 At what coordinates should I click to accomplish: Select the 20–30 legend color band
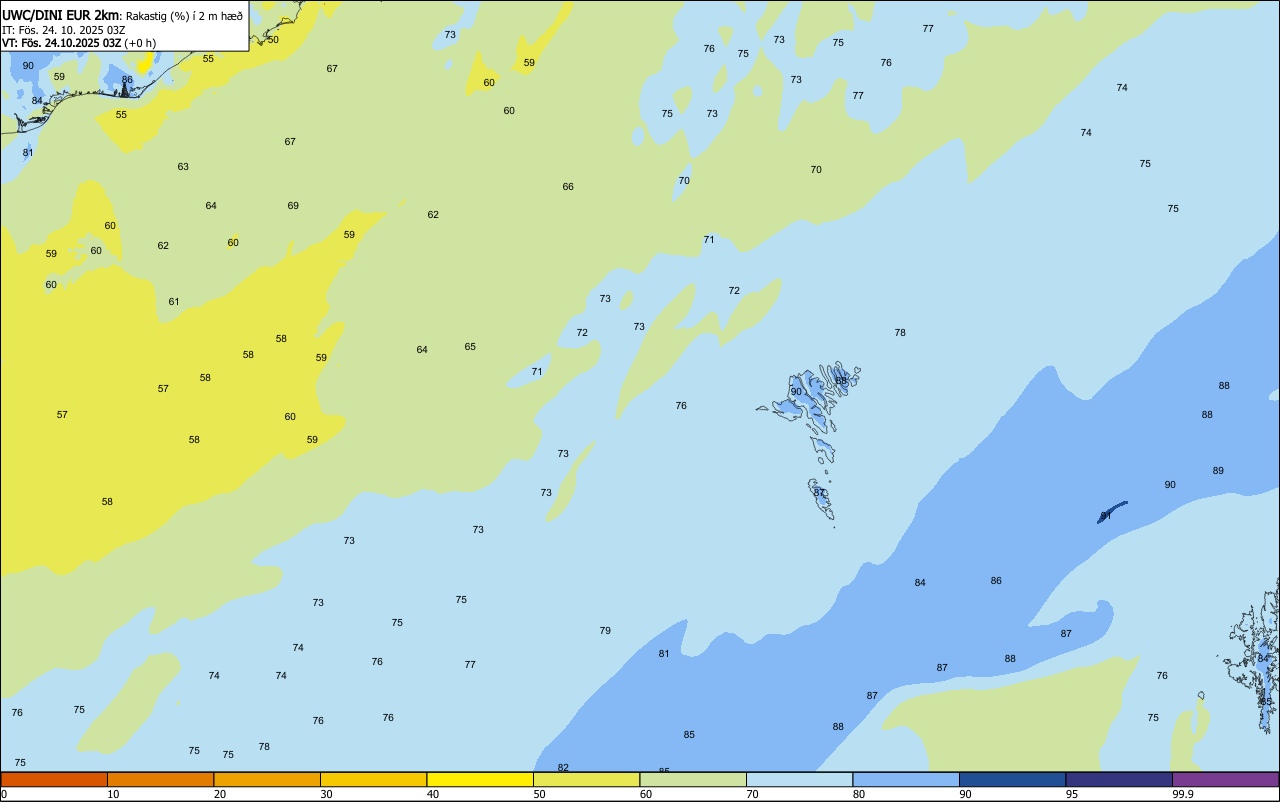click(267, 779)
